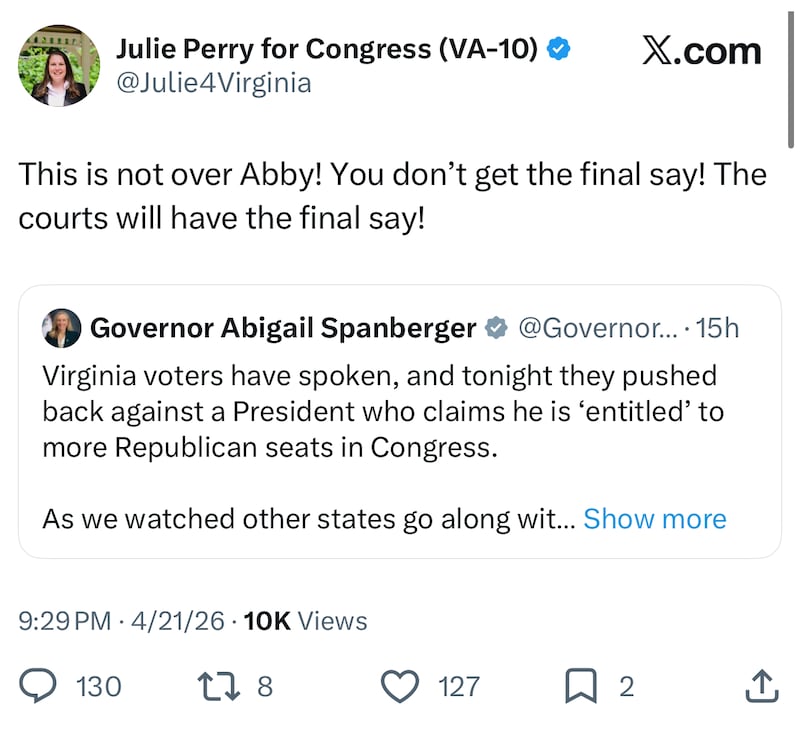Click the 9:29 PM post timestamp
Screen dimensions: 800x740
65,621
